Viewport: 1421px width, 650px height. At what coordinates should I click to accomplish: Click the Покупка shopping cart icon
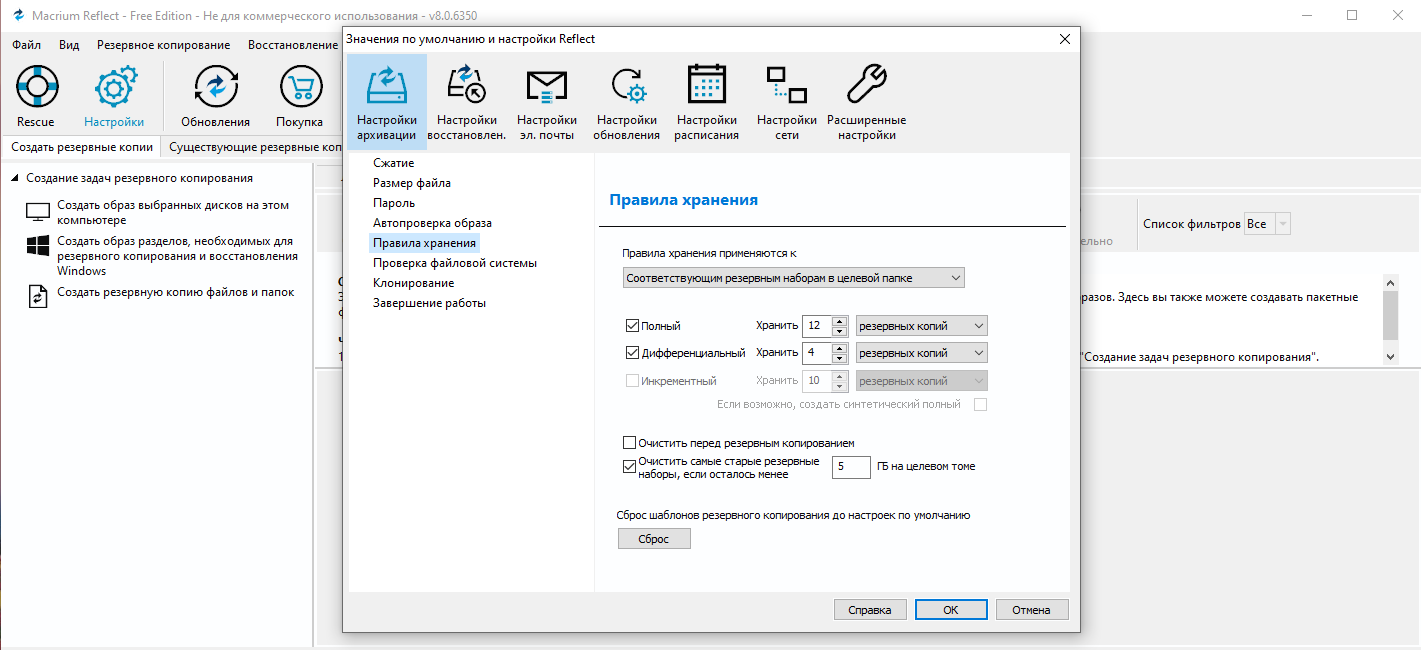[x=300, y=87]
